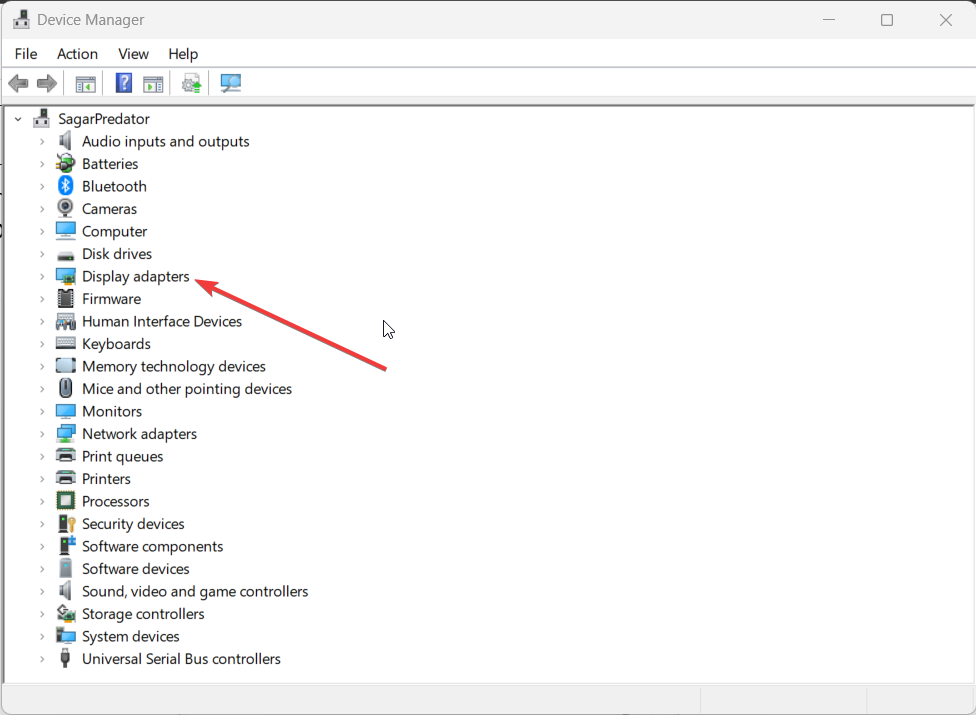Click the Monitors icon
This screenshot has width=976, height=715.
tap(65, 411)
